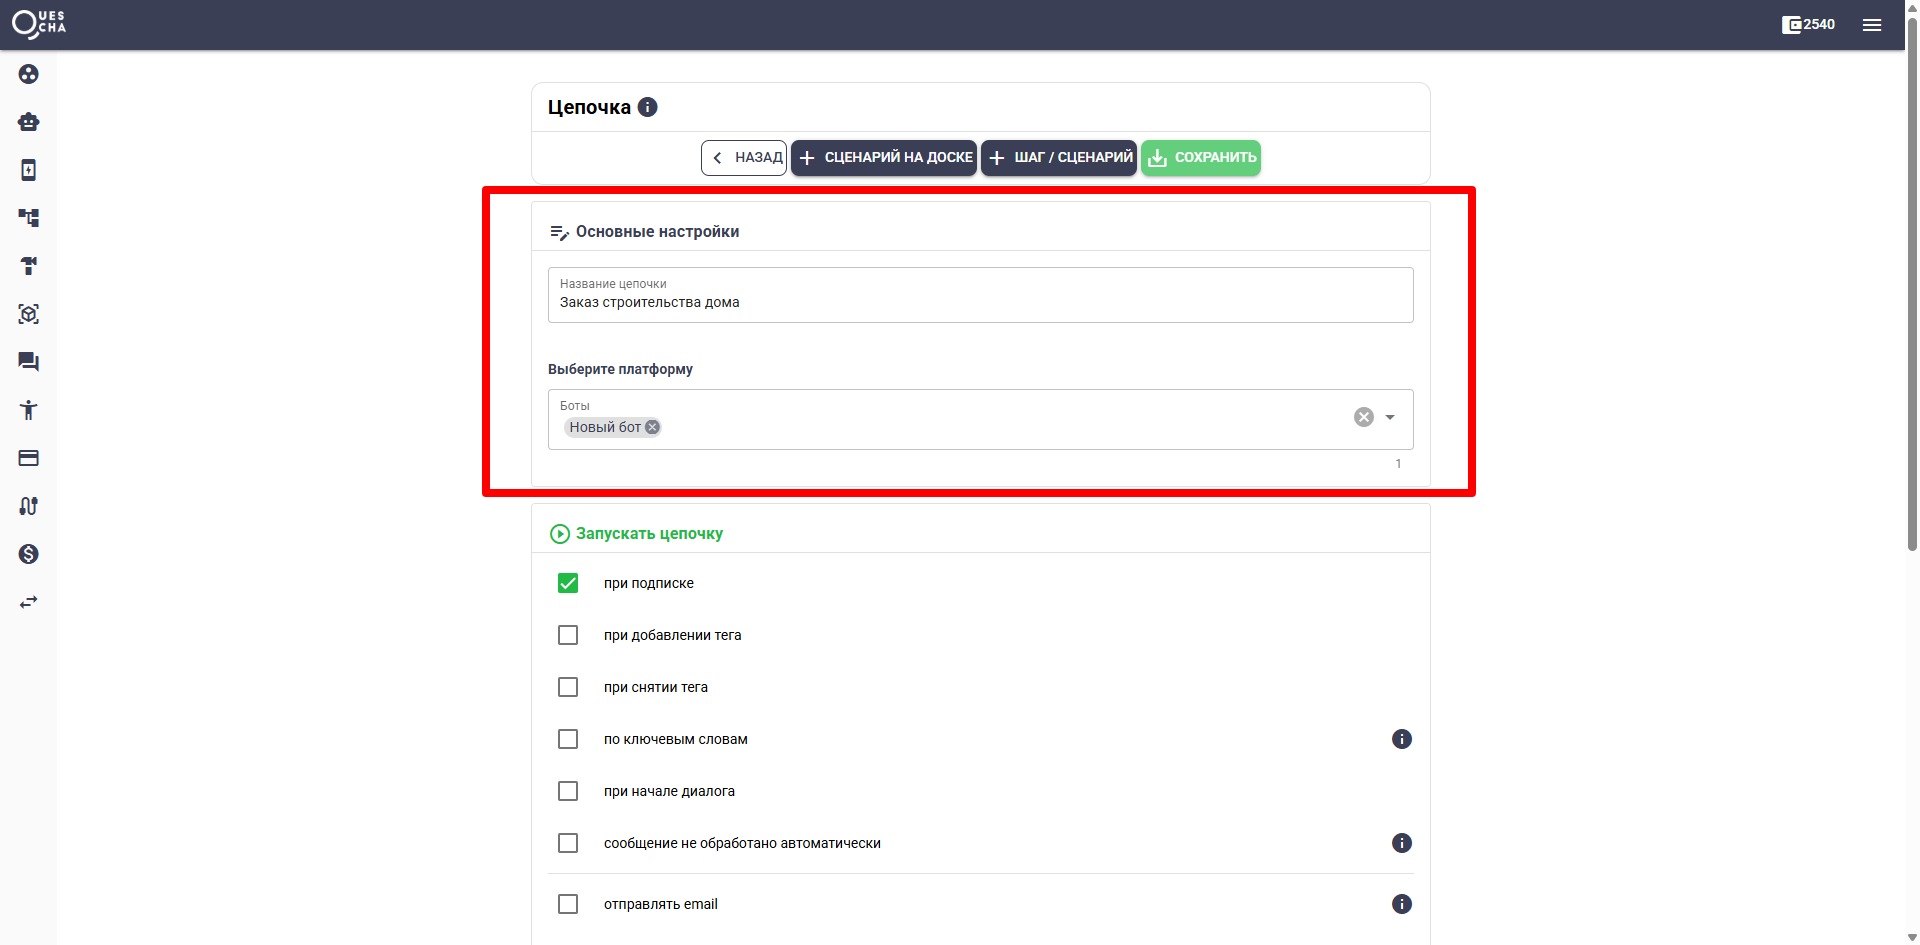
Task: Tick сообщение не обработано автоматически checkbox
Action: [x=568, y=843]
